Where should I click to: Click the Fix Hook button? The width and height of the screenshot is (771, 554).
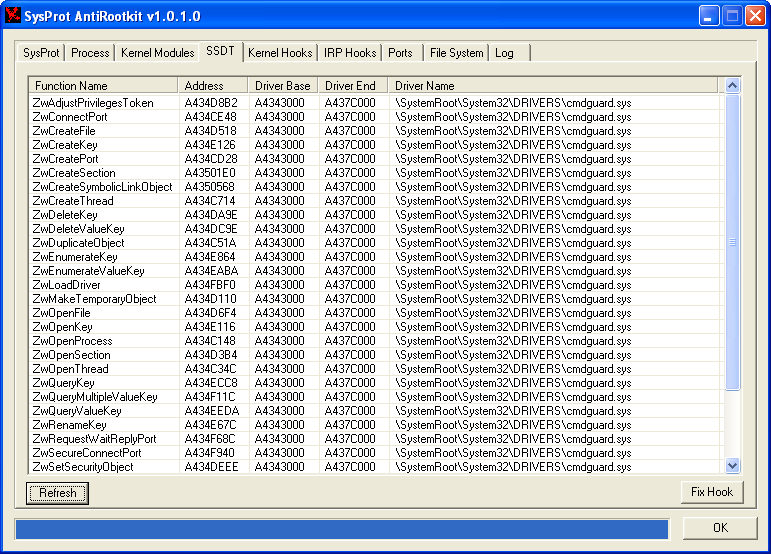pos(712,492)
